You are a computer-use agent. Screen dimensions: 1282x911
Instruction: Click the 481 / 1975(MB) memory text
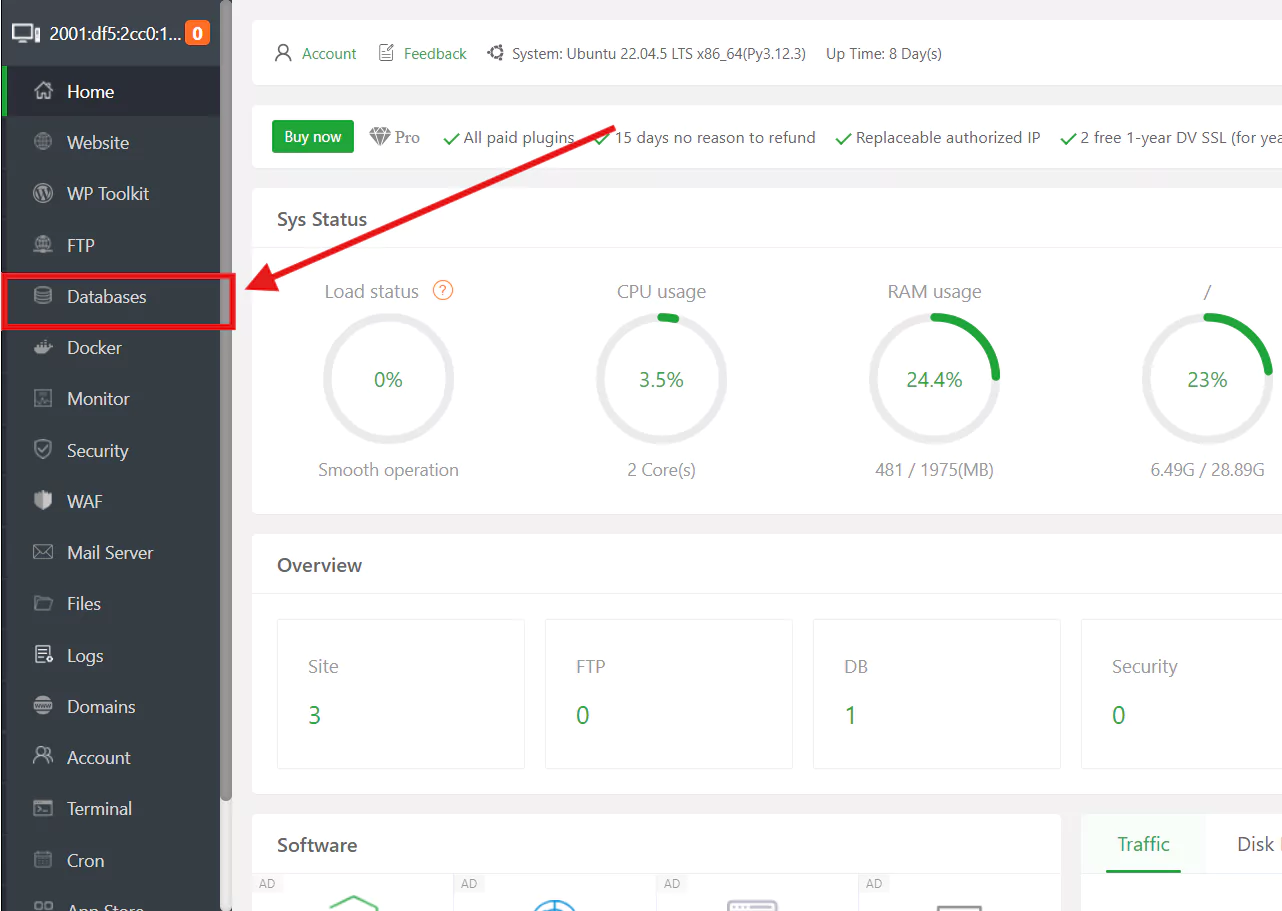(x=934, y=470)
